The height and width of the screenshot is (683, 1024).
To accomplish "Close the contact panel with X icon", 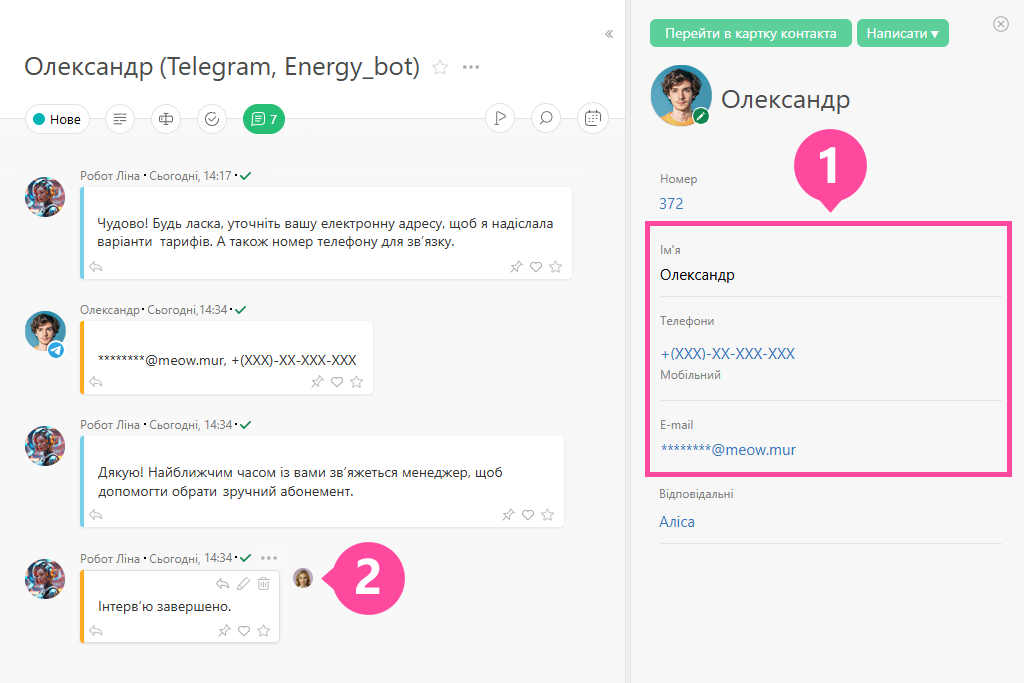I will [1001, 24].
